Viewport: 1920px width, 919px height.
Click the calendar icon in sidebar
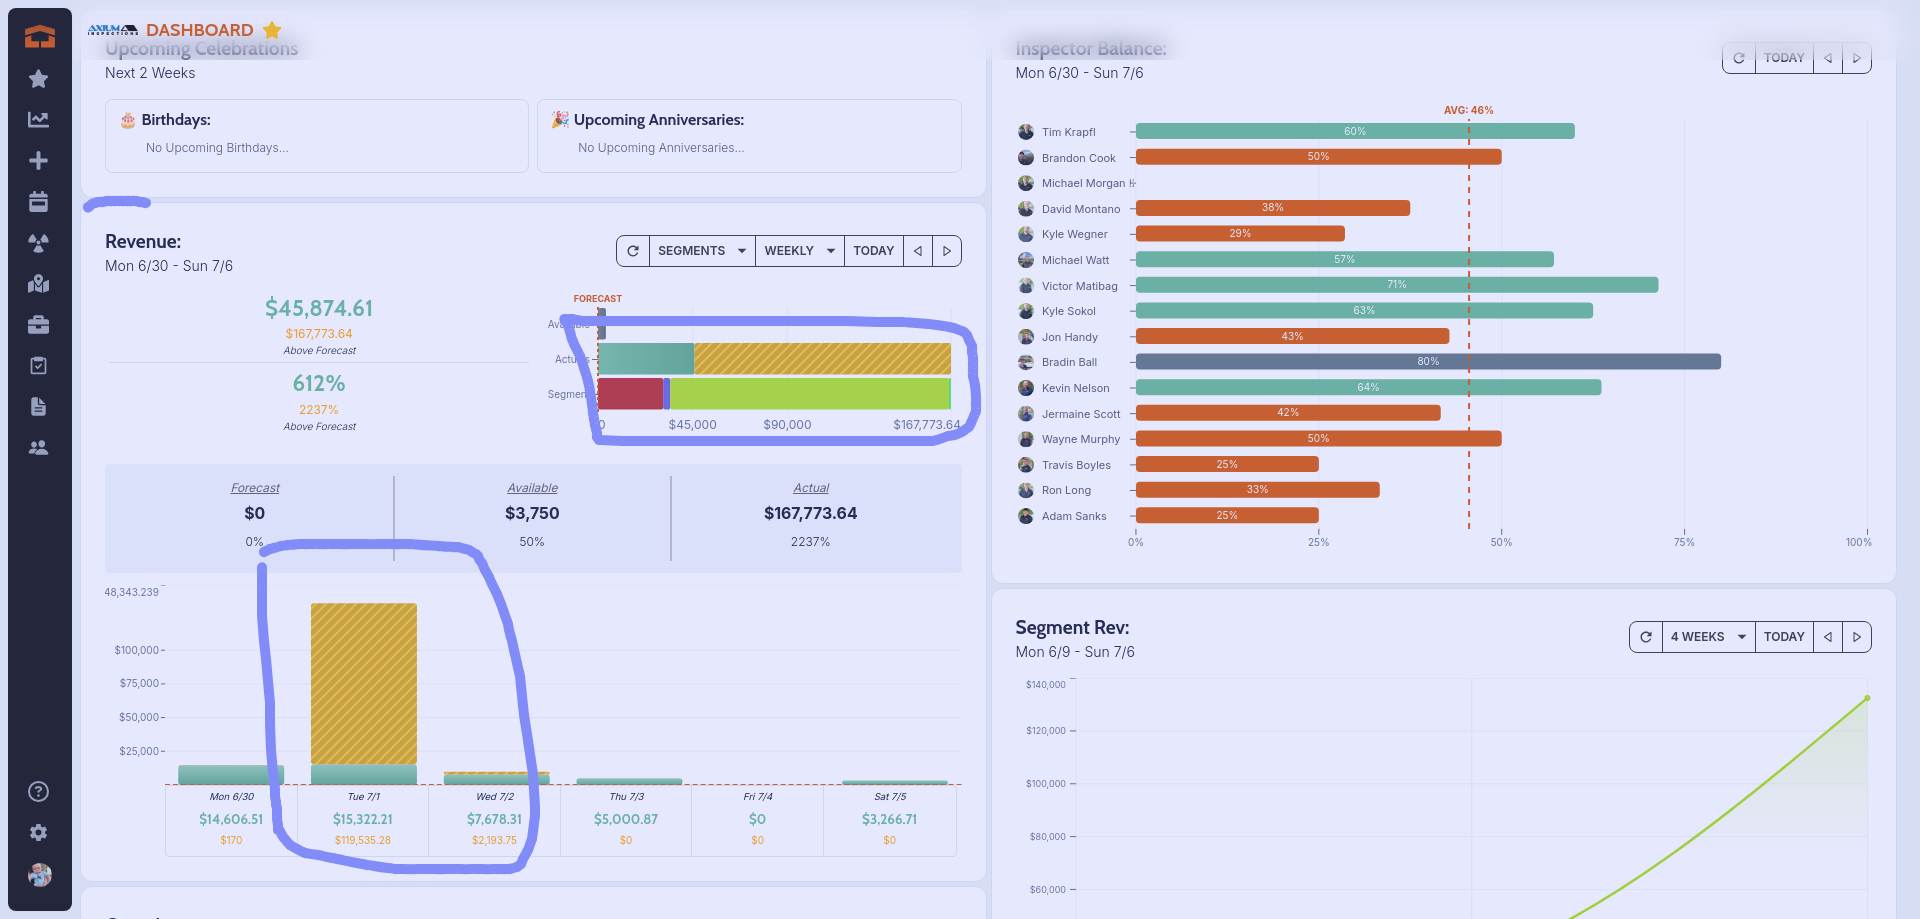[x=38, y=202]
